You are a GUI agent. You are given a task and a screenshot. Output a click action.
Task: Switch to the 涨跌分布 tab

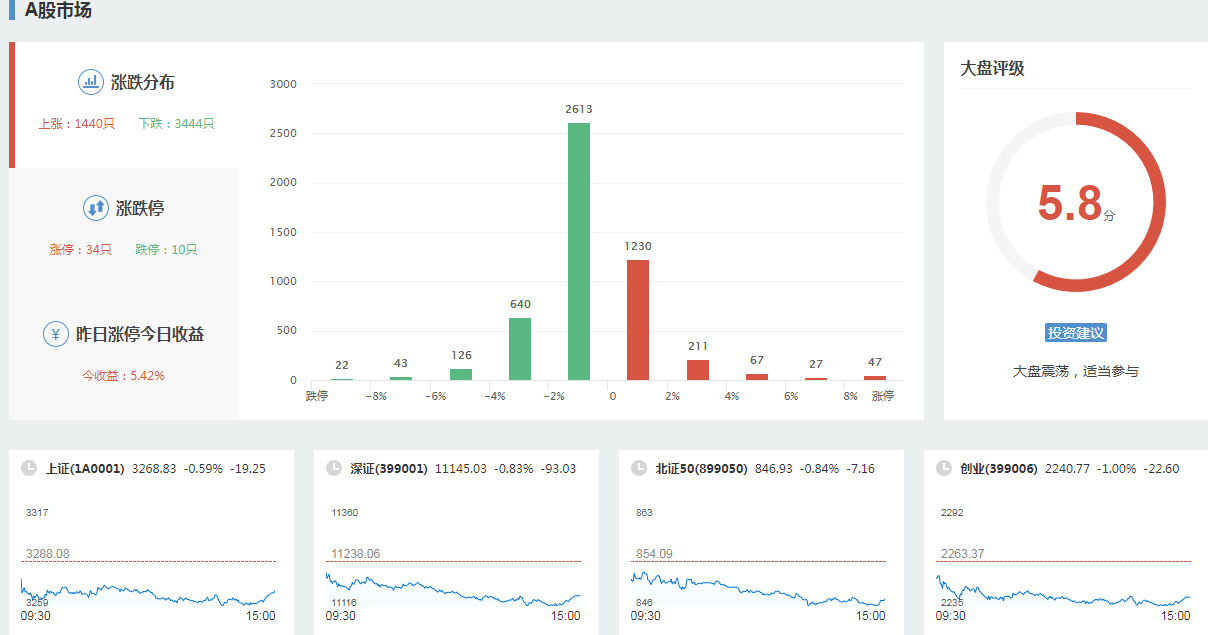pyautogui.click(x=142, y=83)
